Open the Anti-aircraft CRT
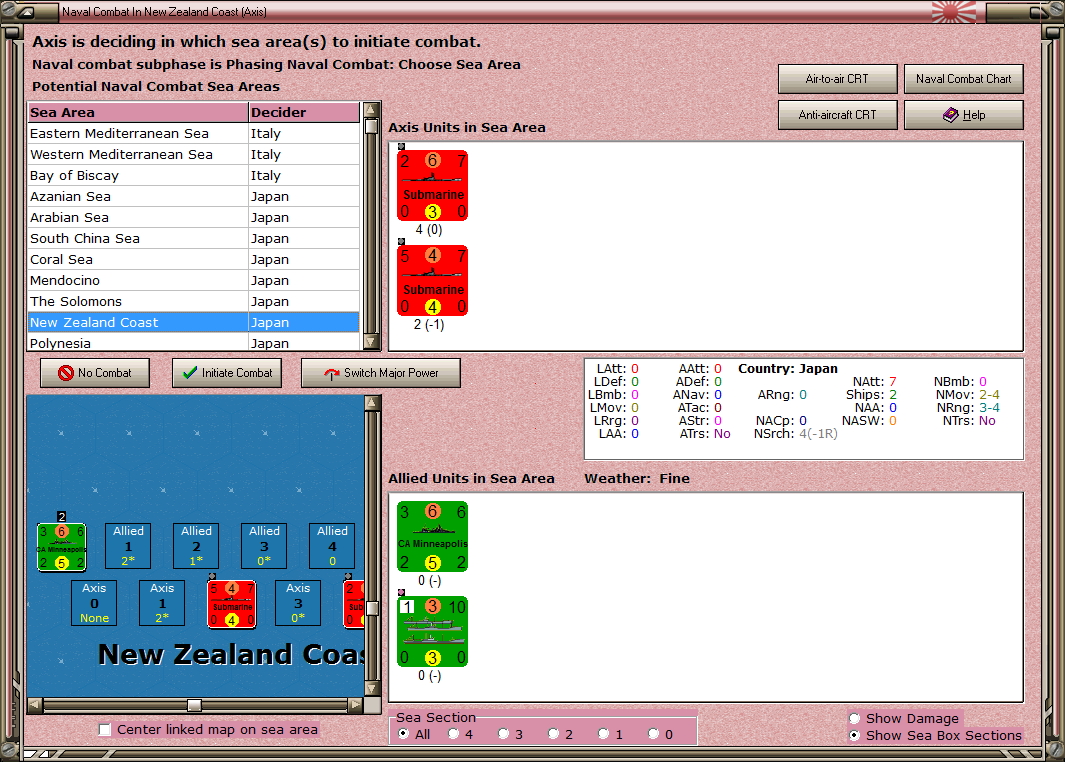Image resolution: width=1065 pixels, height=762 pixels. [837, 115]
